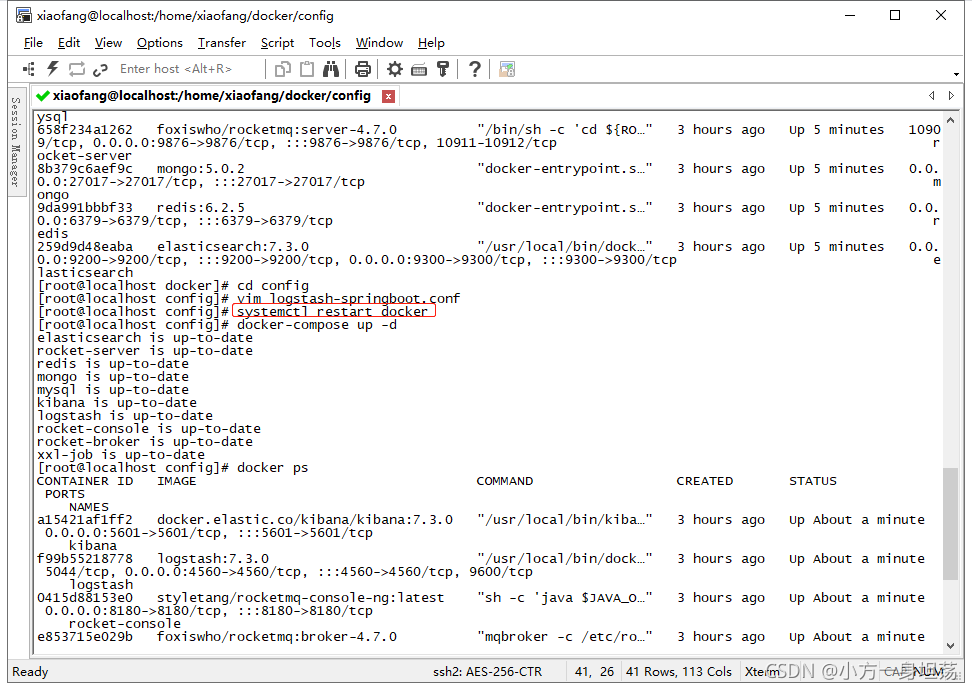The image size is (972, 690).
Task: Close the session tab with red X
Action: [388, 96]
